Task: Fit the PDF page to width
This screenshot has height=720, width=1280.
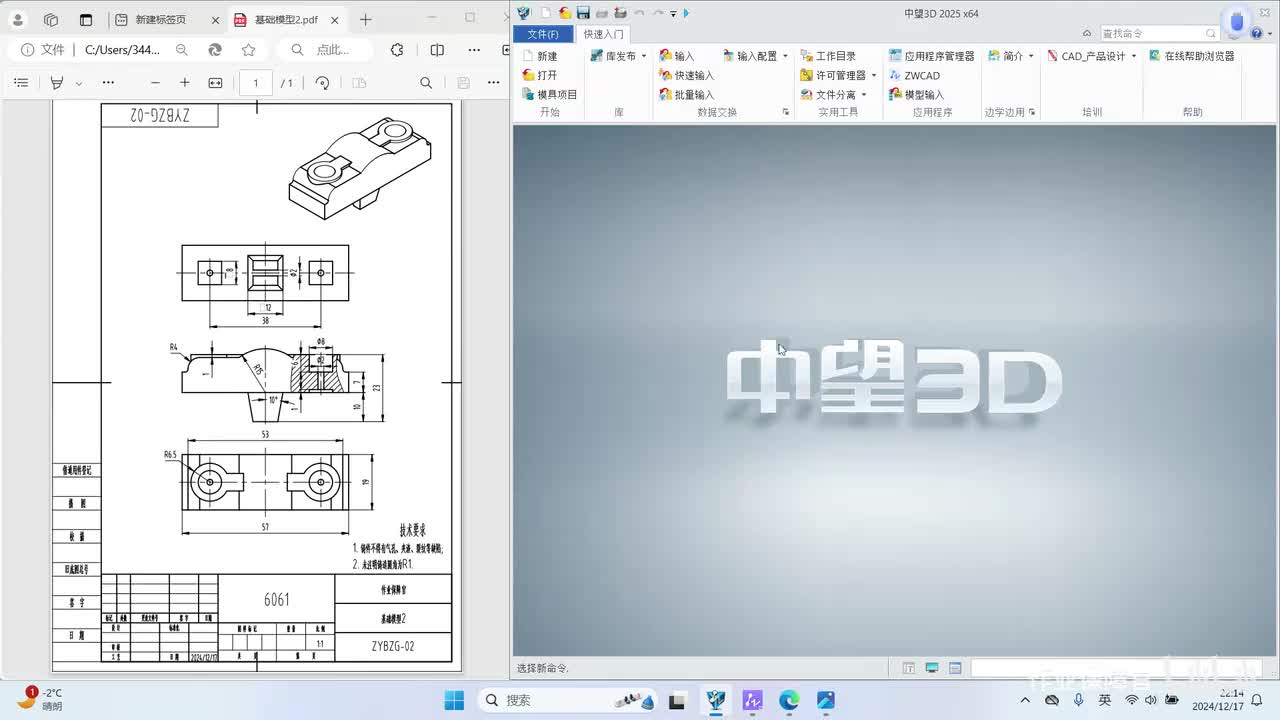Action: pos(215,83)
